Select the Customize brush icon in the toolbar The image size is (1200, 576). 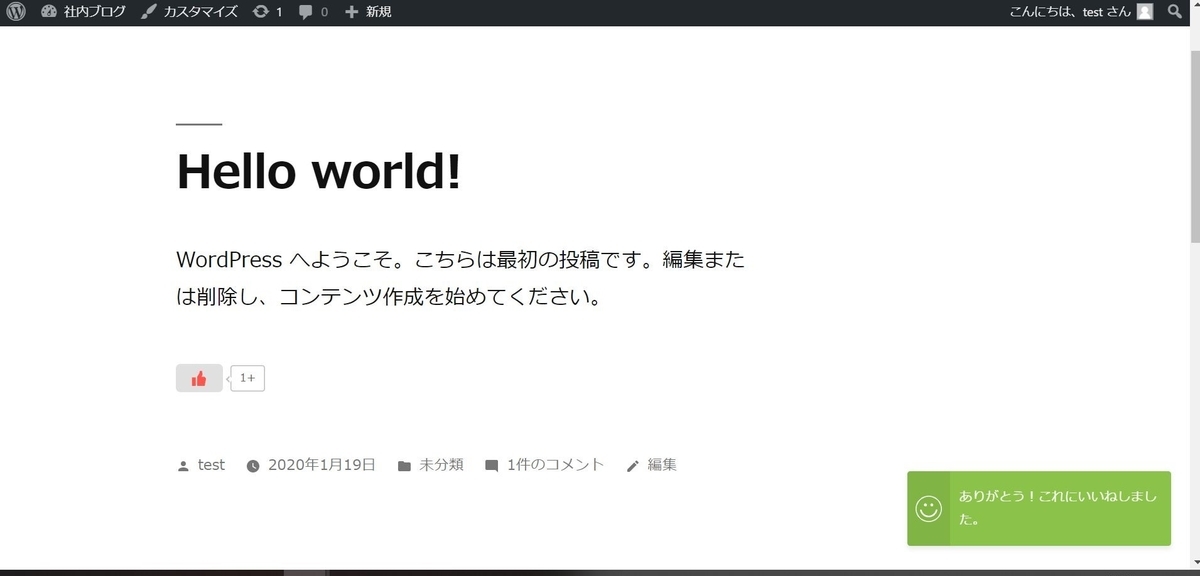click(148, 12)
